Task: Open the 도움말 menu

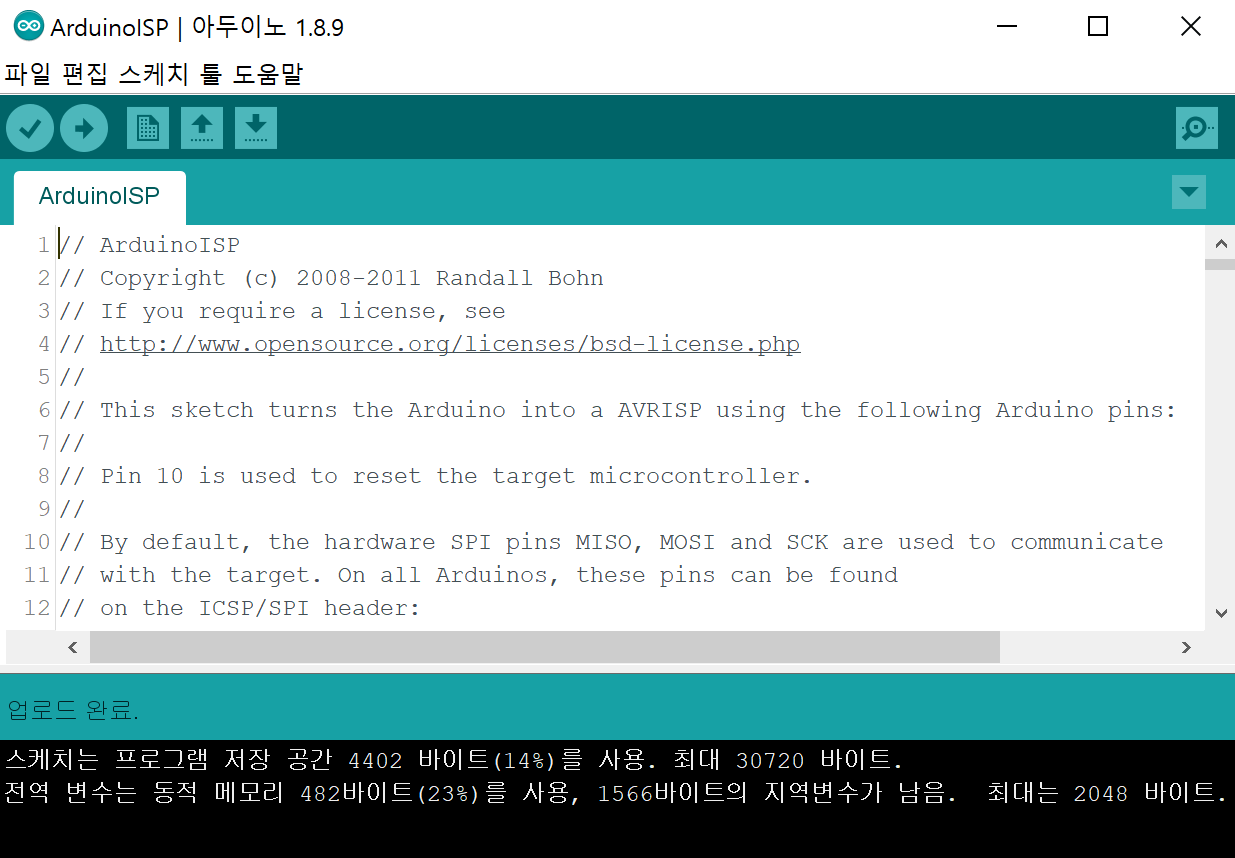Action: tap(267, 74)
